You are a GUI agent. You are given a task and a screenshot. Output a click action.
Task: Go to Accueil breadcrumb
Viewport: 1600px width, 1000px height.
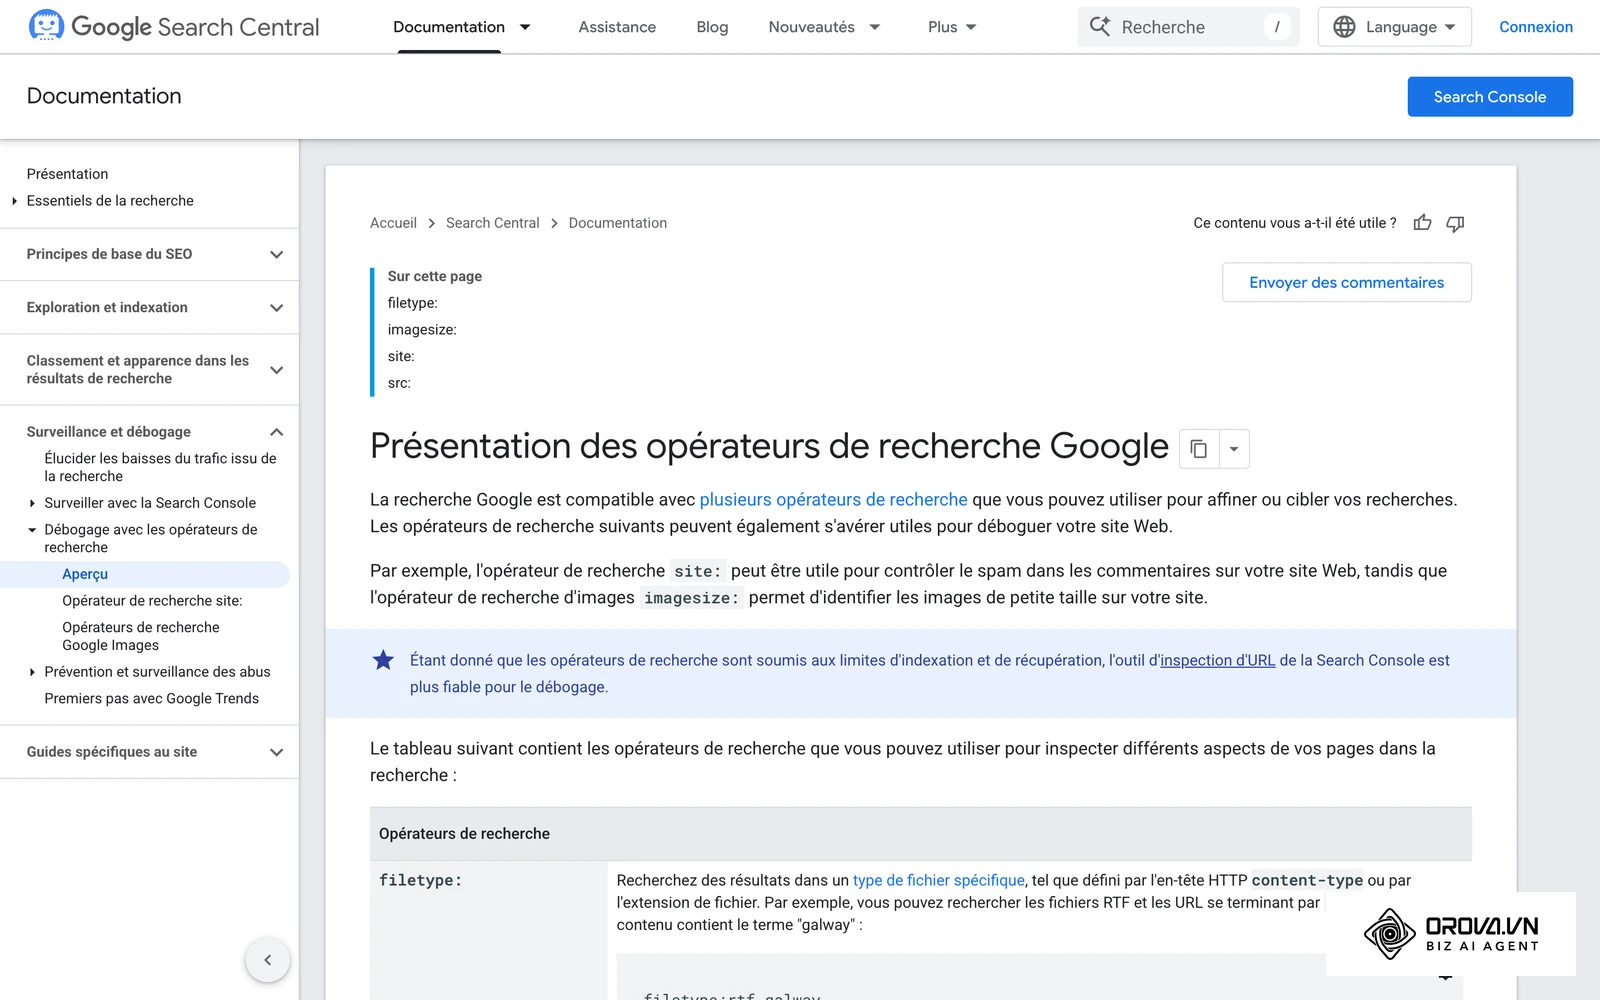pos(393,223)
